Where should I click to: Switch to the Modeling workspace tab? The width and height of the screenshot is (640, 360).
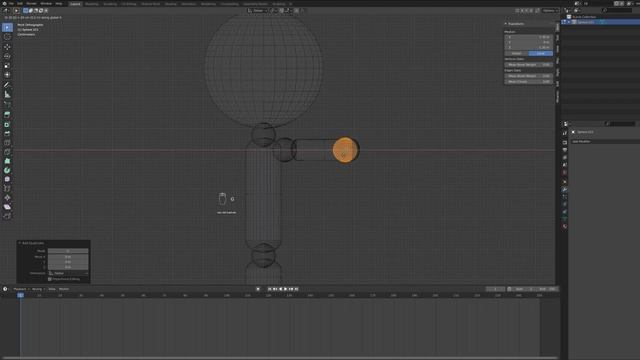coord(92,4)
